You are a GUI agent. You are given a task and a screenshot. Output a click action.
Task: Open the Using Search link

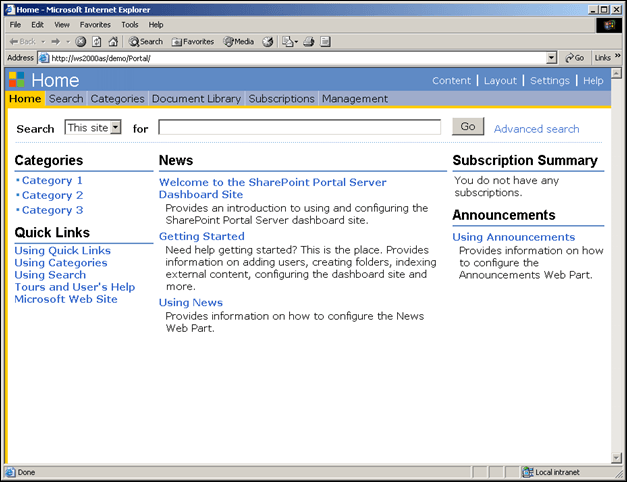(50, 275)
